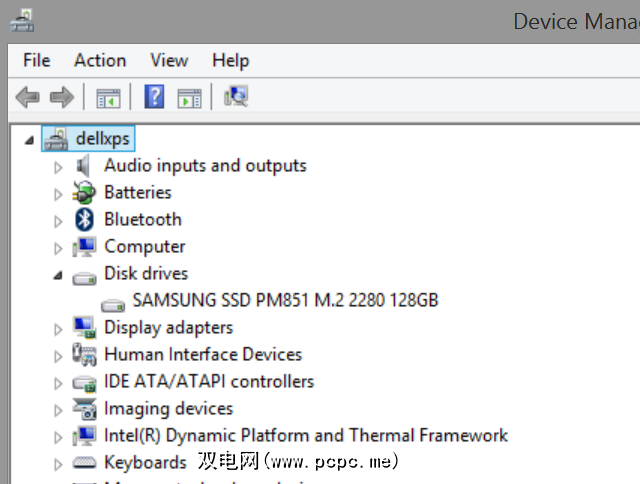Image resolution: width=640 pixels, height=484 pixels.
Task: Collapse the Disk drives node
Action: (x=58, y=275)
